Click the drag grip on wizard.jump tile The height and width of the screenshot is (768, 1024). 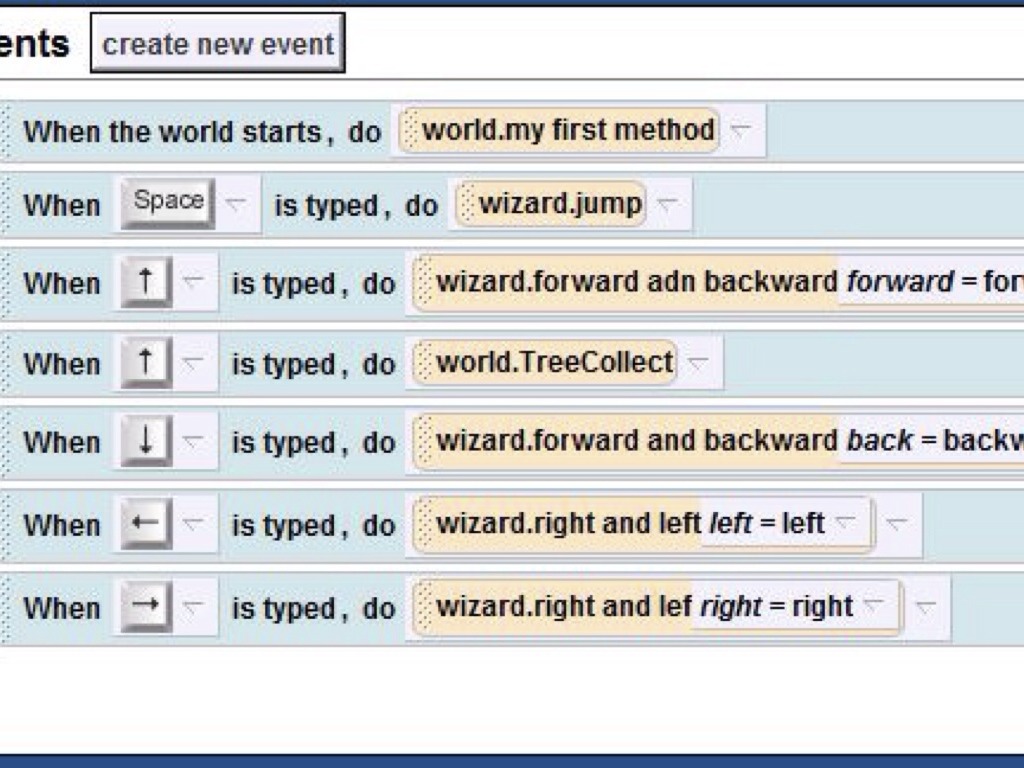465,205
